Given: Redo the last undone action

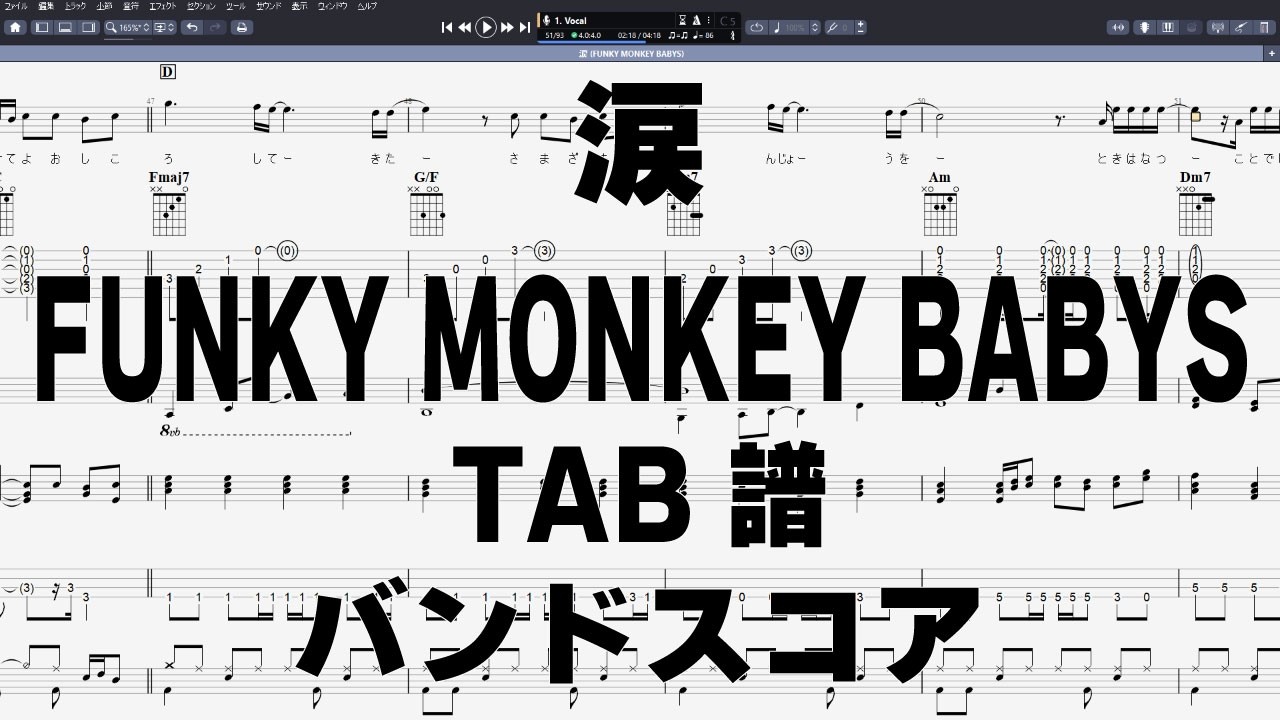Looking at the screenshot, I should coord(215,27).
